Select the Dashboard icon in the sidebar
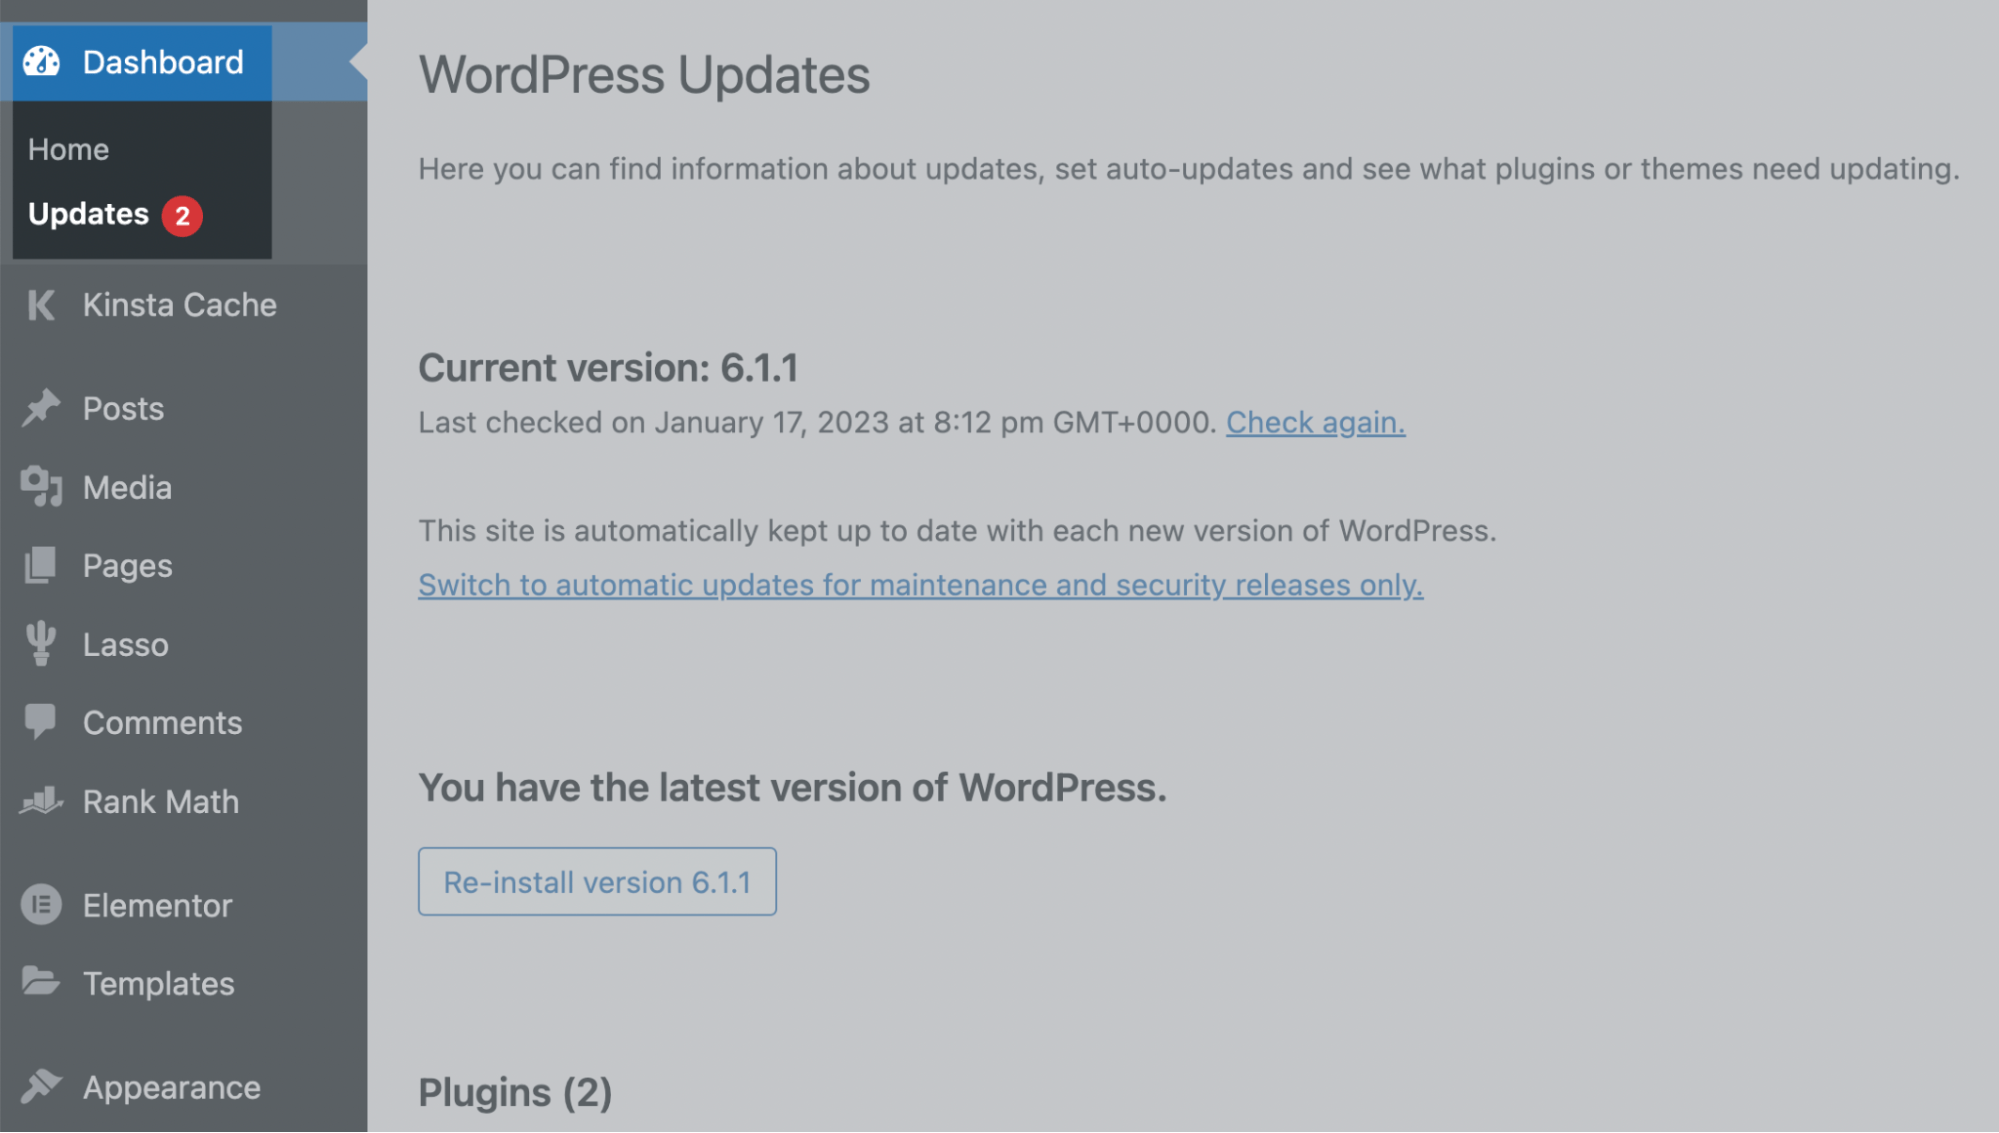The width and height of the screenshot is (1999, 1133). (40, 61)
